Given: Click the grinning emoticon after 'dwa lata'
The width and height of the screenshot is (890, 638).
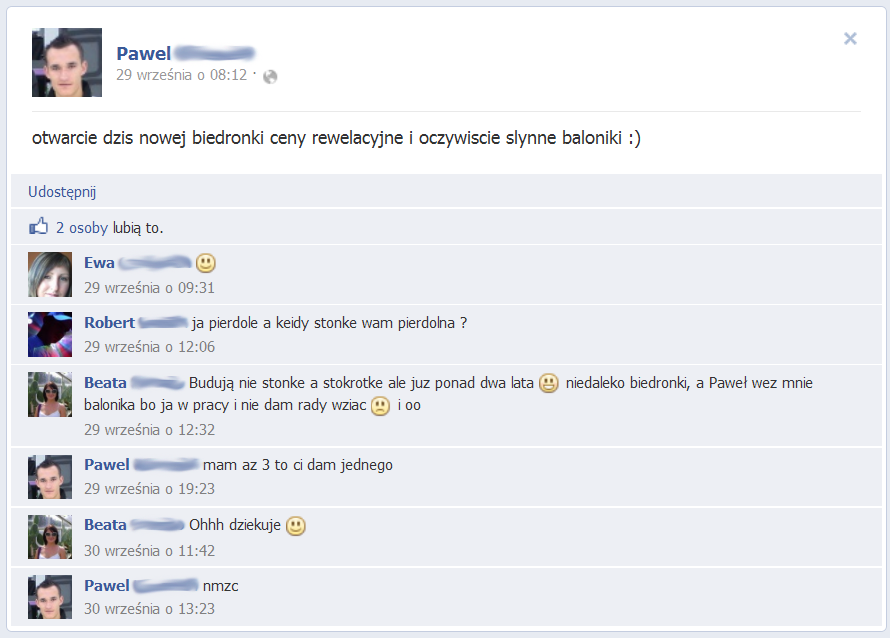Looking at the screenshot, I should click(549, 383).
